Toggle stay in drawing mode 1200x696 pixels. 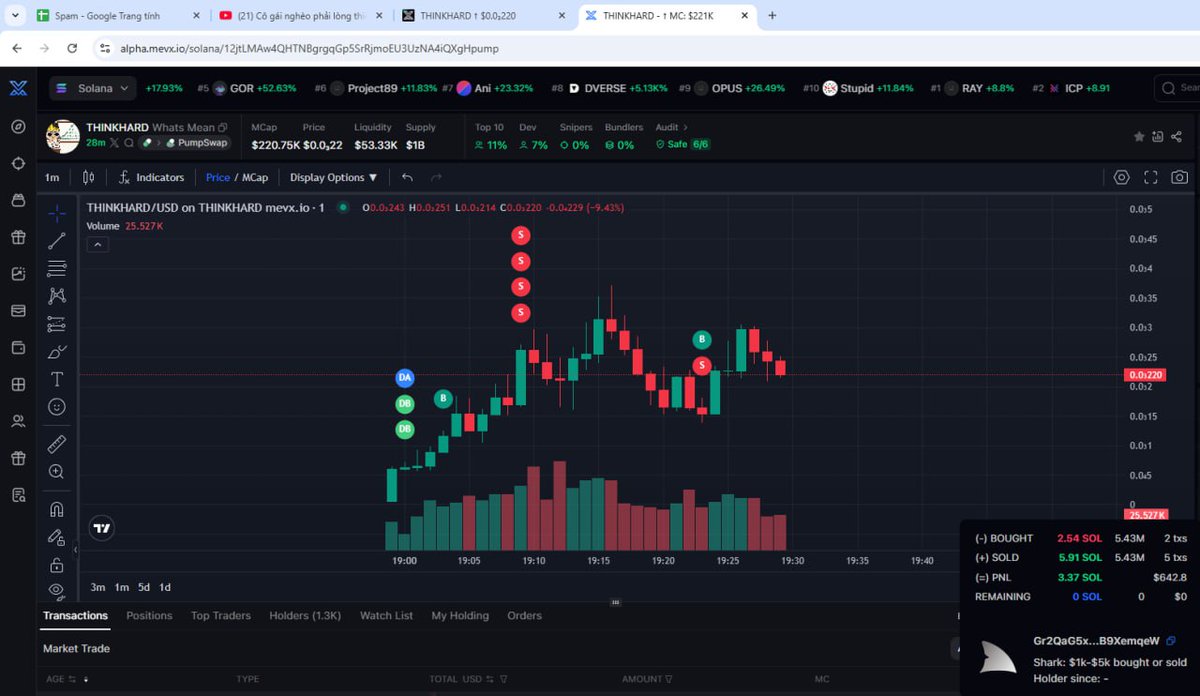pyautogui.click(x=57, y=537)
